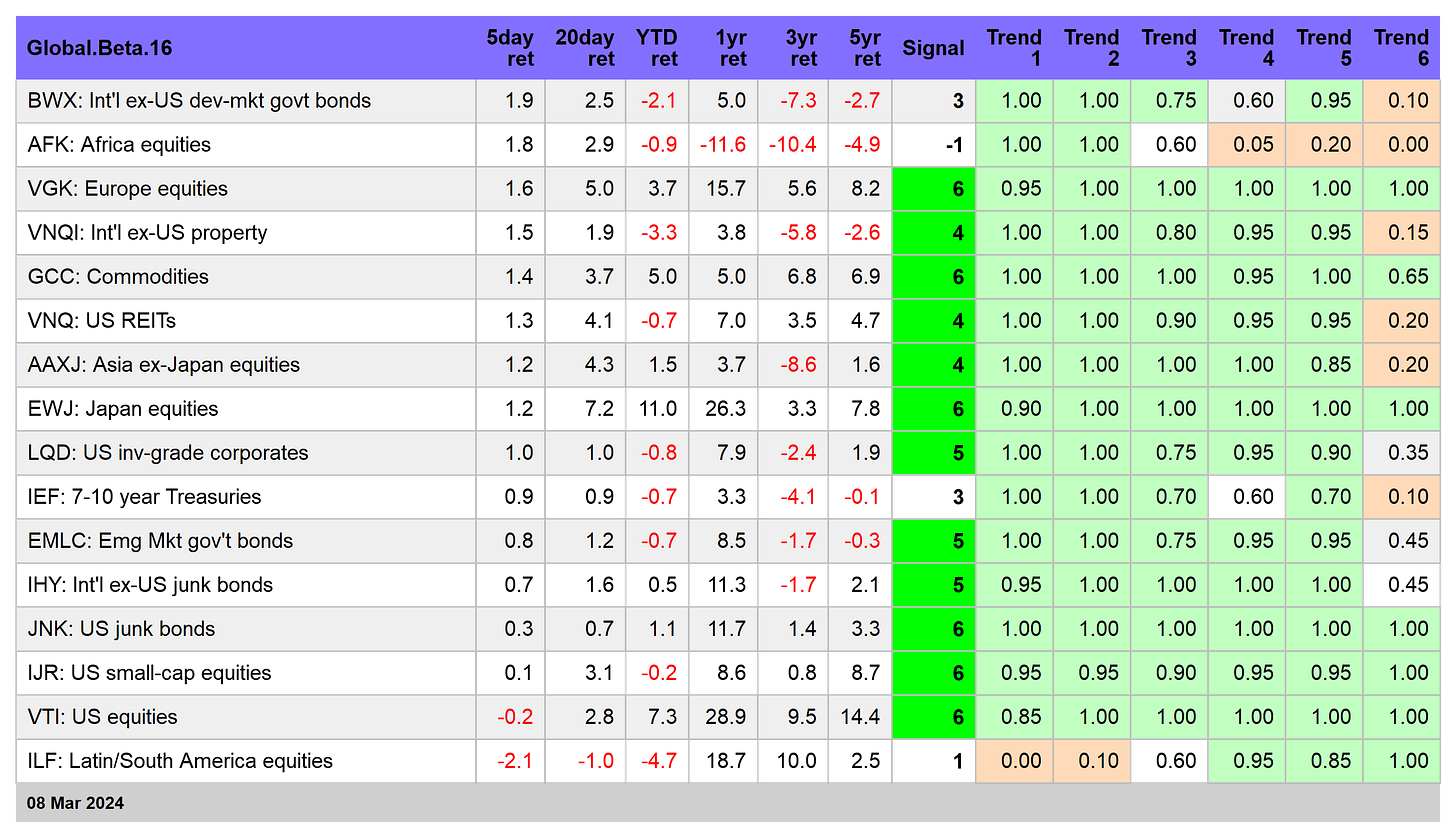
Task: Select the AFK Africa equities row label
Action: point(119,145)
